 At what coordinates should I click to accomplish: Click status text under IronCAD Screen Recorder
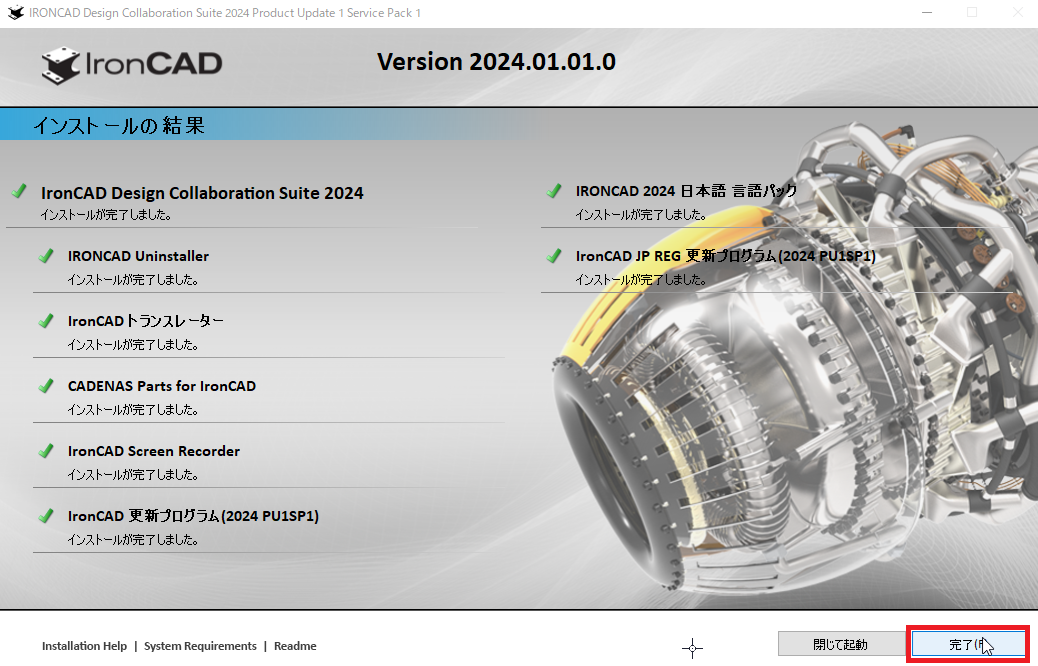click(133, 475)
